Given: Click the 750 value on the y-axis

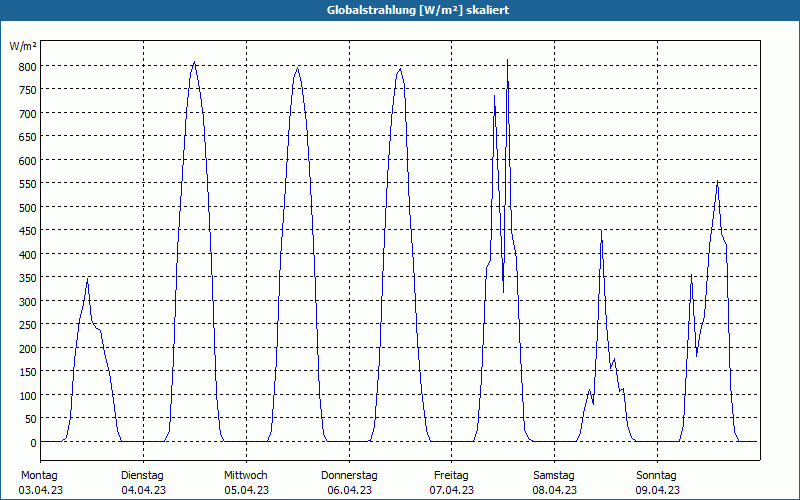Looking at the screenshot, I should (x=28, y=90).
